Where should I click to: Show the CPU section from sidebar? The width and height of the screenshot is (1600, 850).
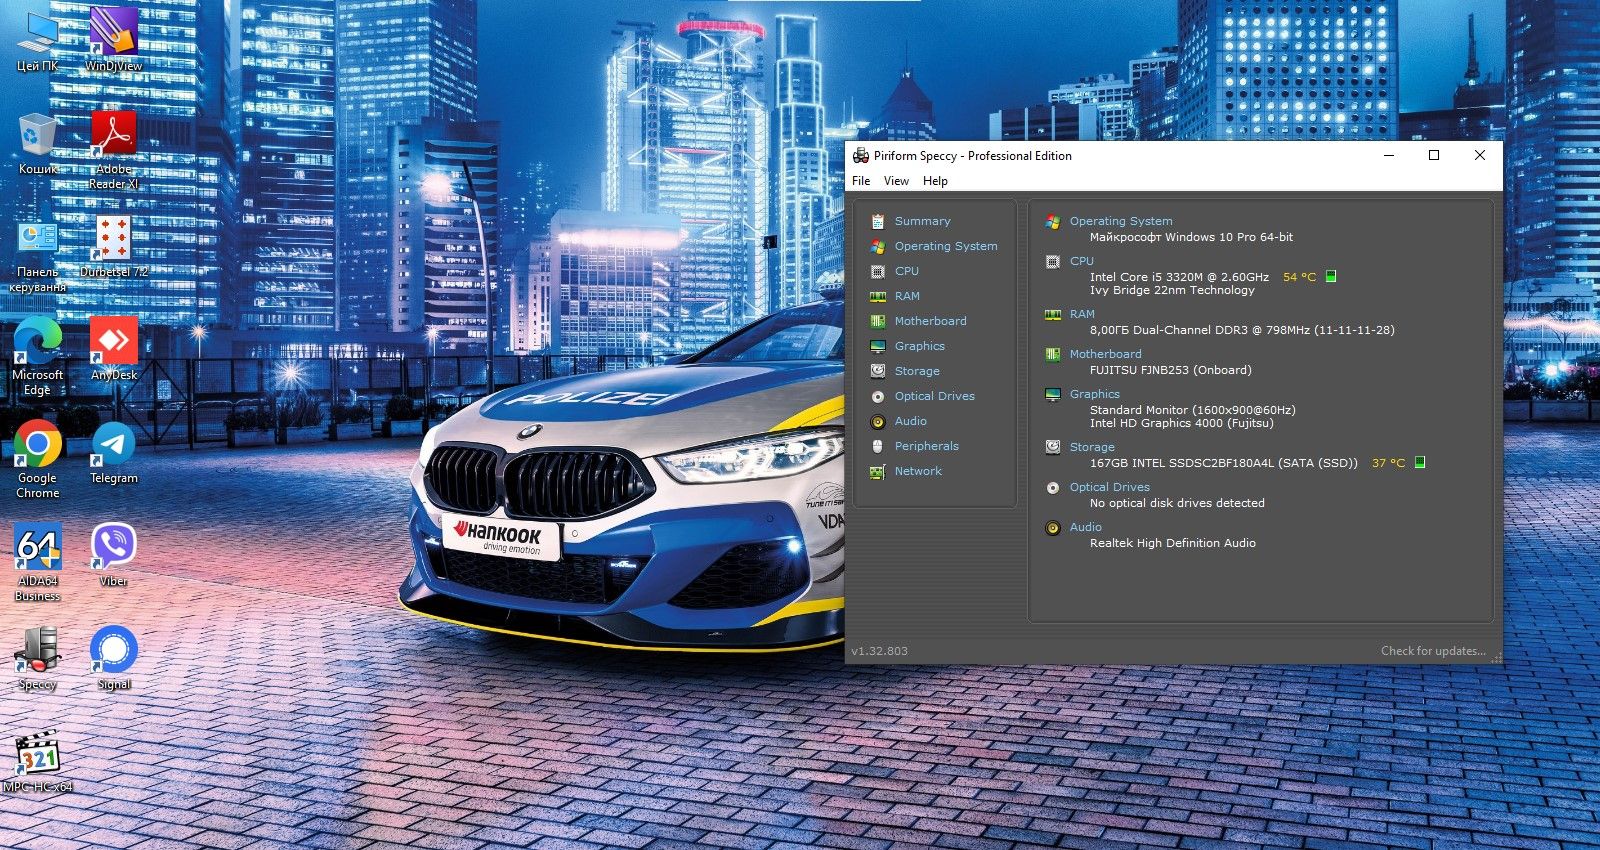pos(907,271)
